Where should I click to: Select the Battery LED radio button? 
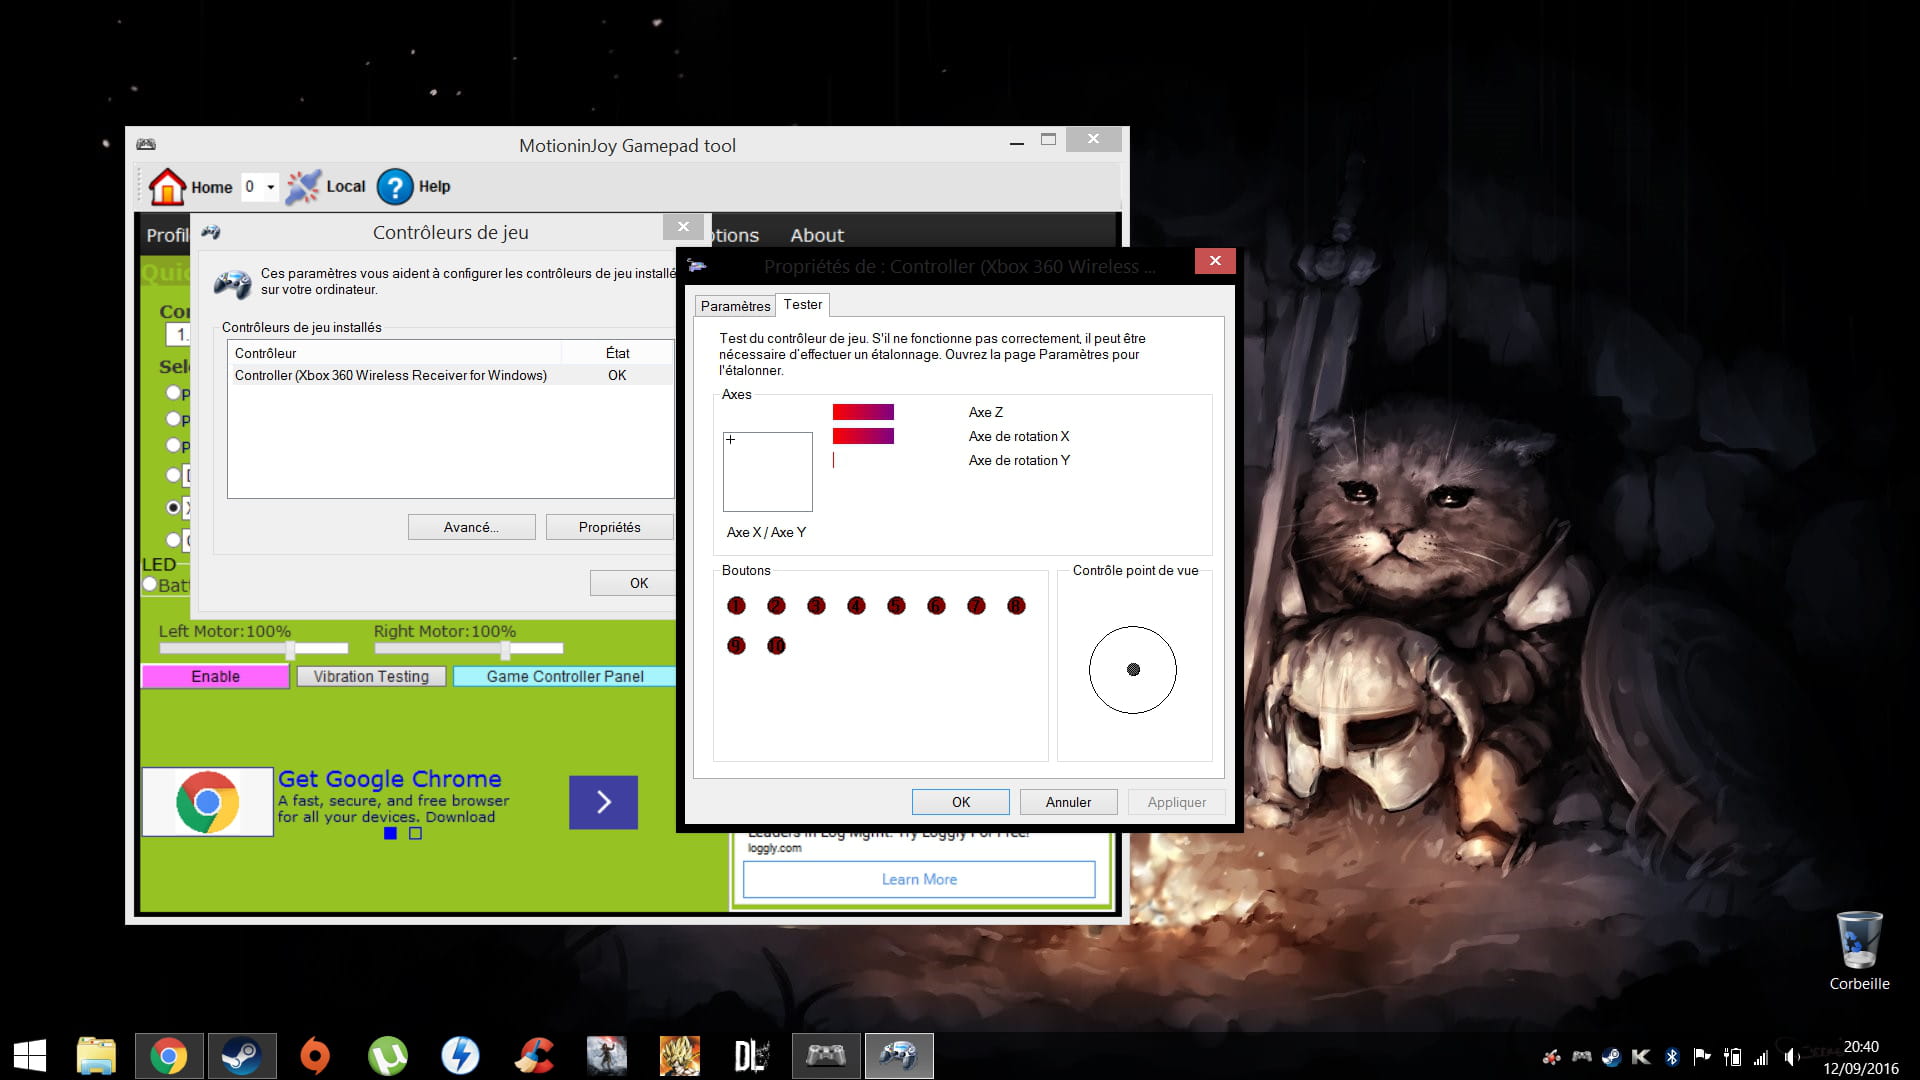click(x=149, y=584)
